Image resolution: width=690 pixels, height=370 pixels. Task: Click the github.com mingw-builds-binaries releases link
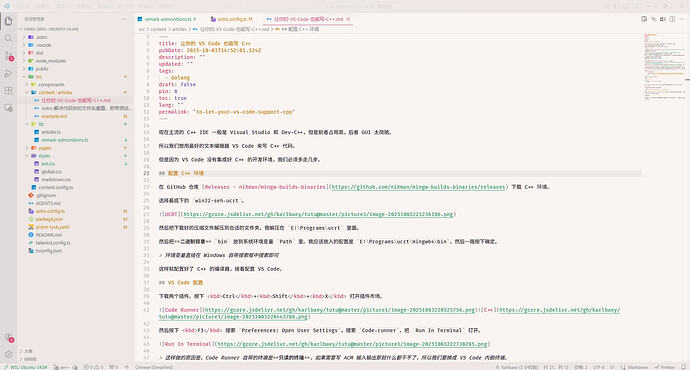click(418, 187)
